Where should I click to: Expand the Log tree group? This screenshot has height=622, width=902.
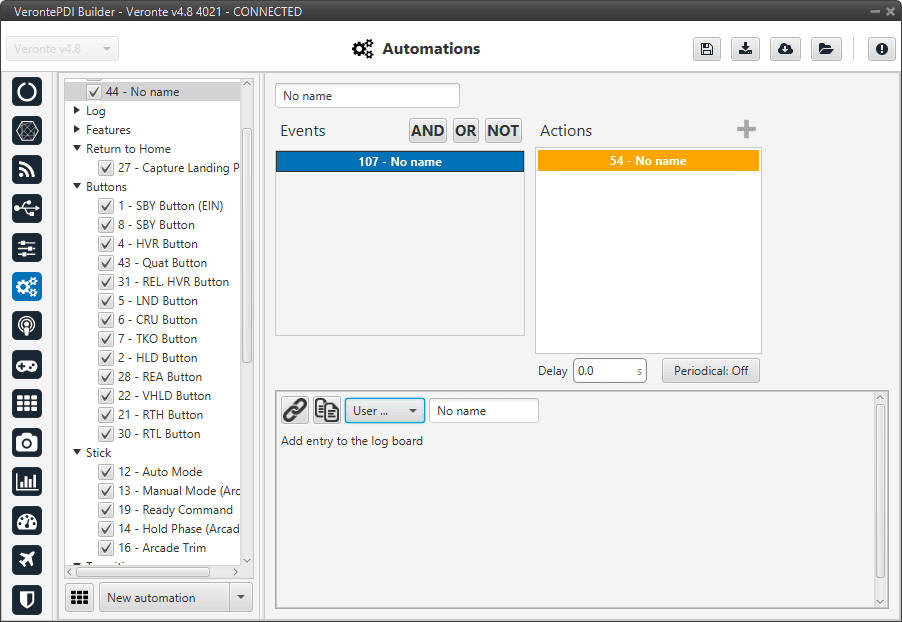[x=77, y=110]
